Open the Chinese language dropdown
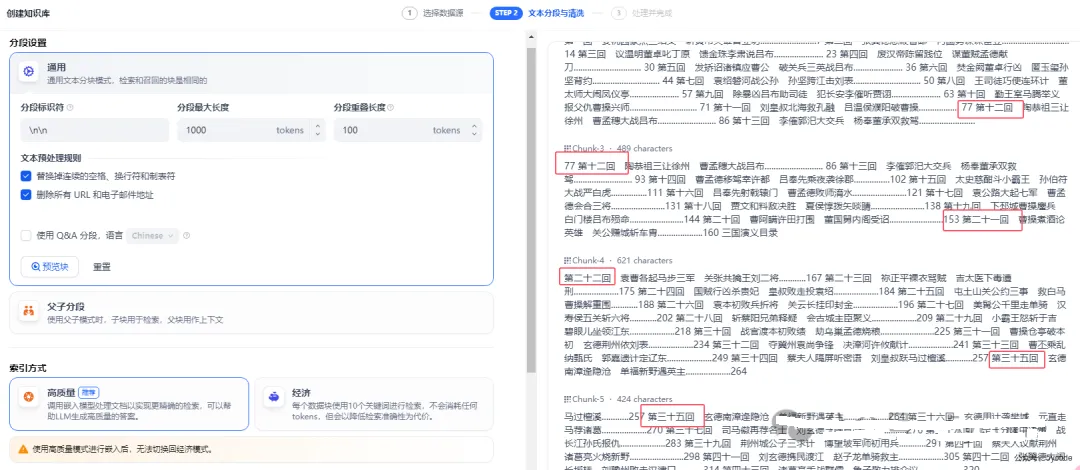This screenshot has height=470, width=1080. pyautogui.click(x=153, y=236)
